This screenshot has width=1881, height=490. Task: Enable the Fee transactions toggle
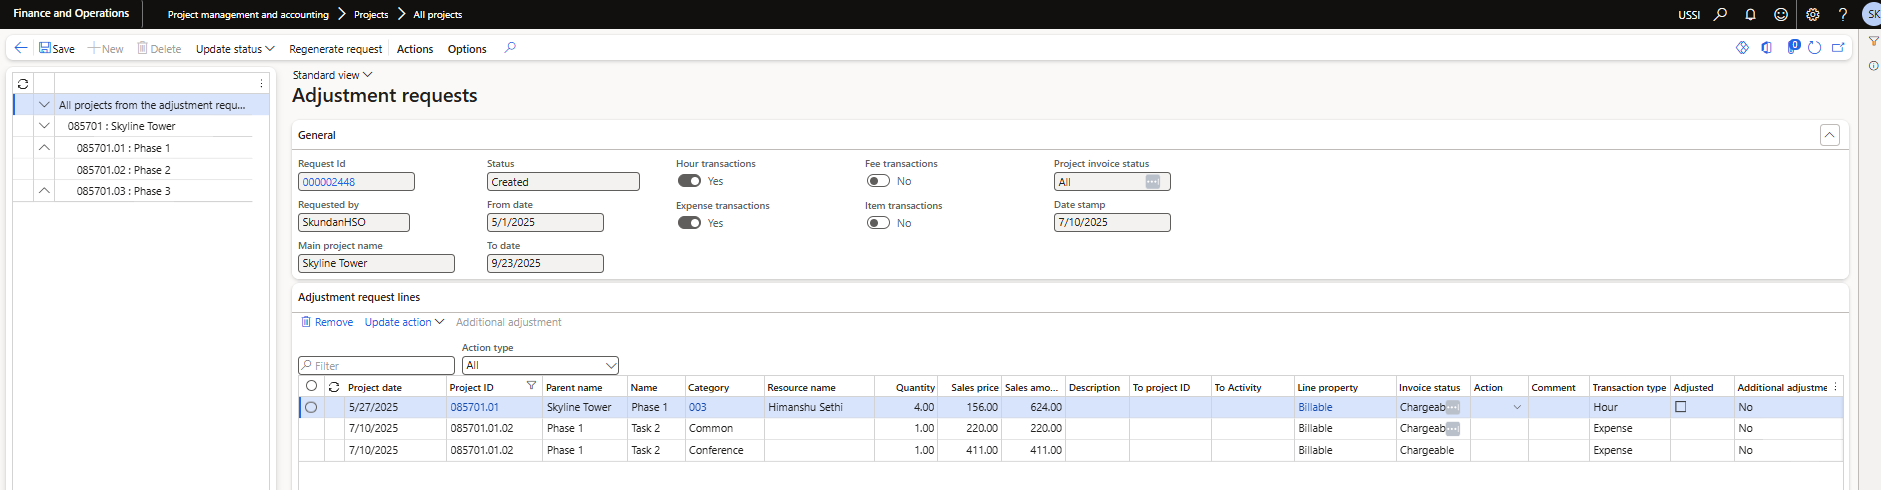click(878, 181)
